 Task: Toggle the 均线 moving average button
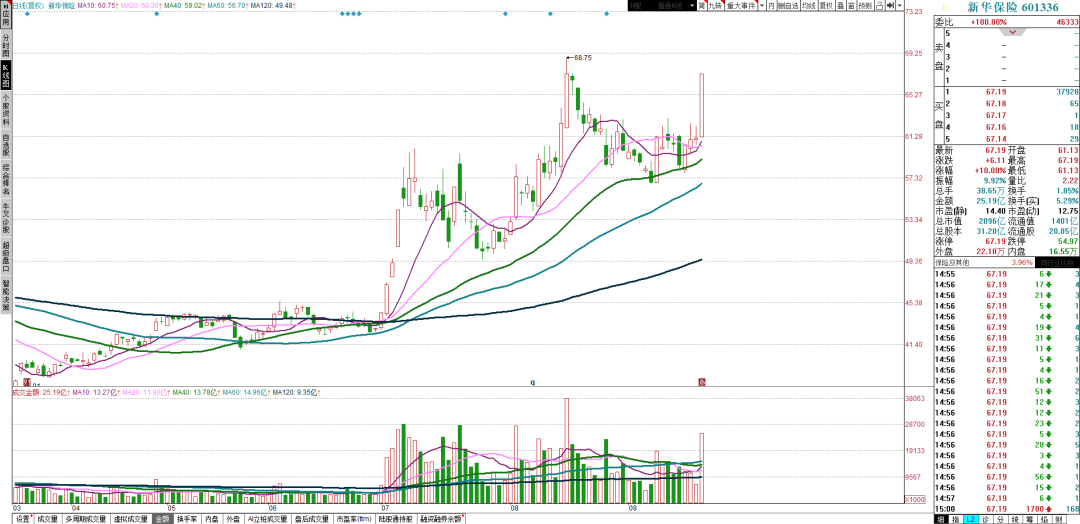click(x=809, y=6)
